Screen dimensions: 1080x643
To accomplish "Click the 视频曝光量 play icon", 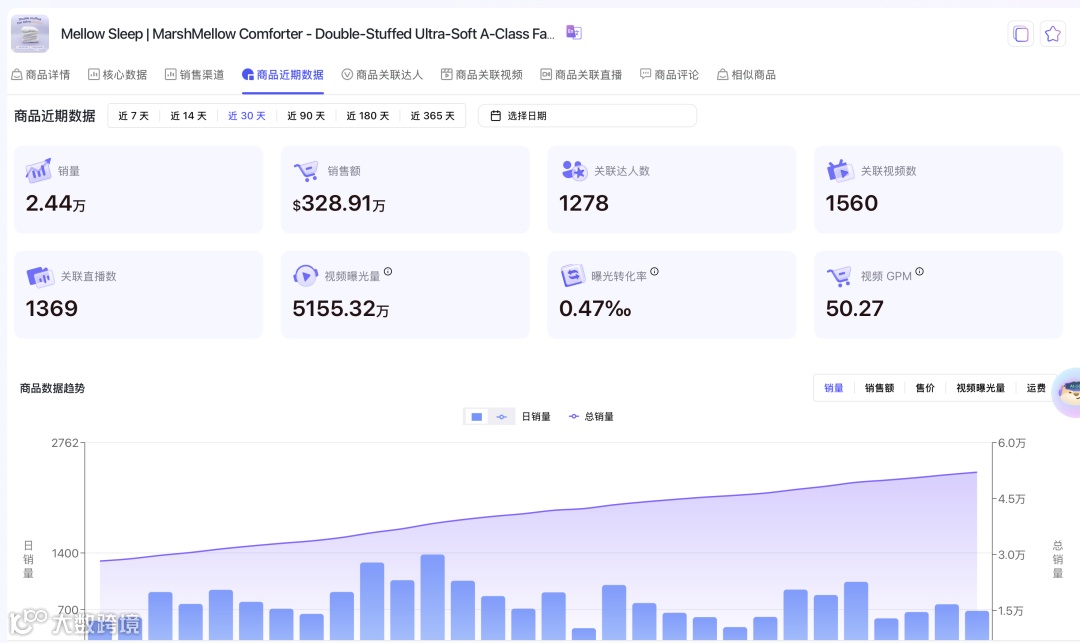I will coord(305,275).
